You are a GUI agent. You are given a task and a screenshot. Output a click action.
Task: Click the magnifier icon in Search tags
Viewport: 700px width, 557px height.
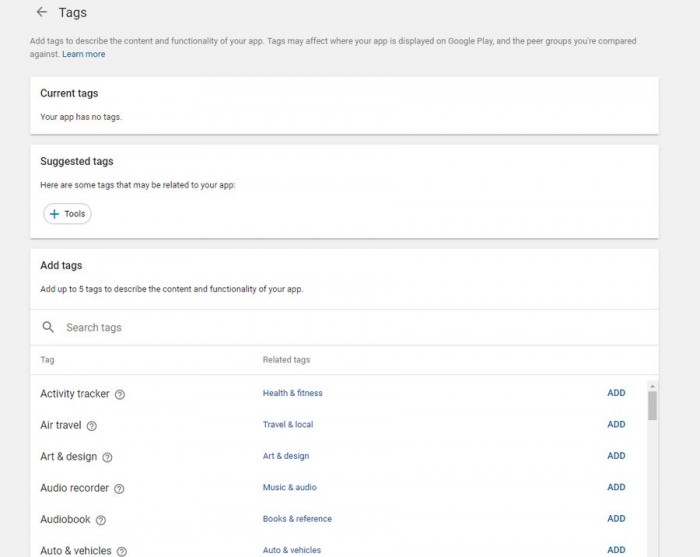point(48,327)
